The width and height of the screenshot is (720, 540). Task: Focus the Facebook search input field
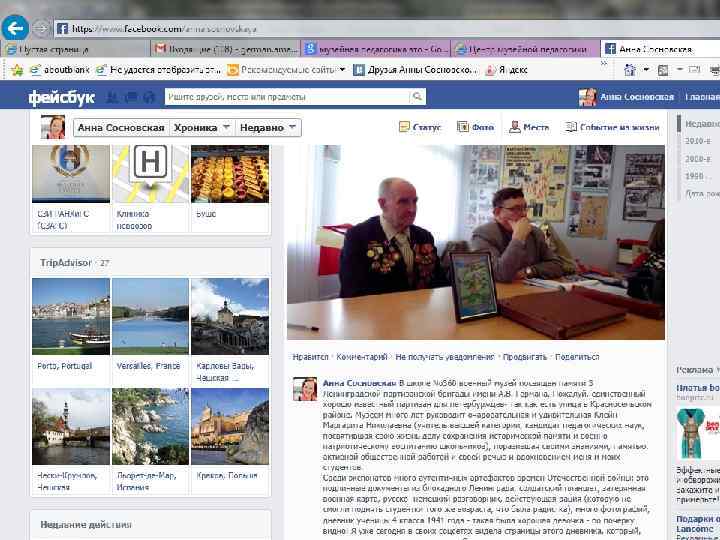[x=287, y=96]
